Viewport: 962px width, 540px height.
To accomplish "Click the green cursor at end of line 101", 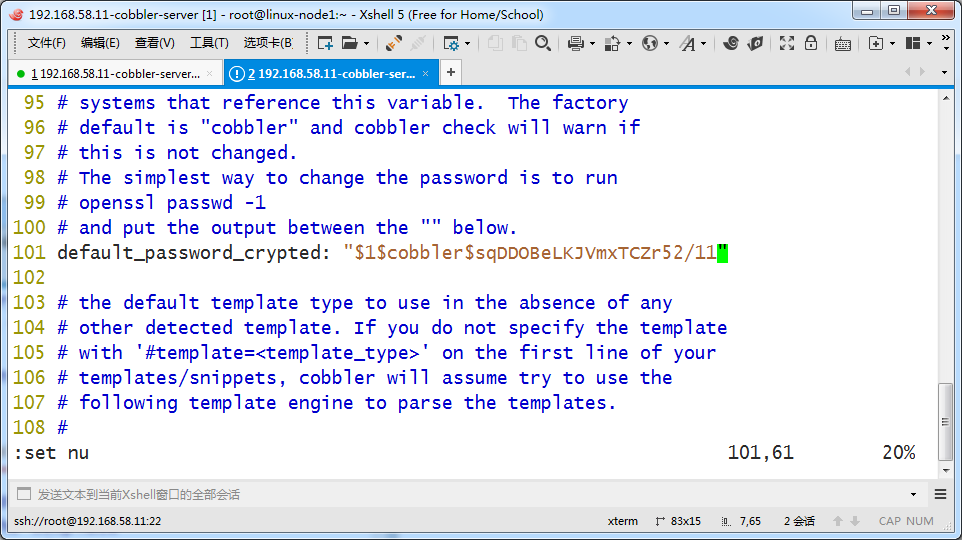I will (722, 253).
